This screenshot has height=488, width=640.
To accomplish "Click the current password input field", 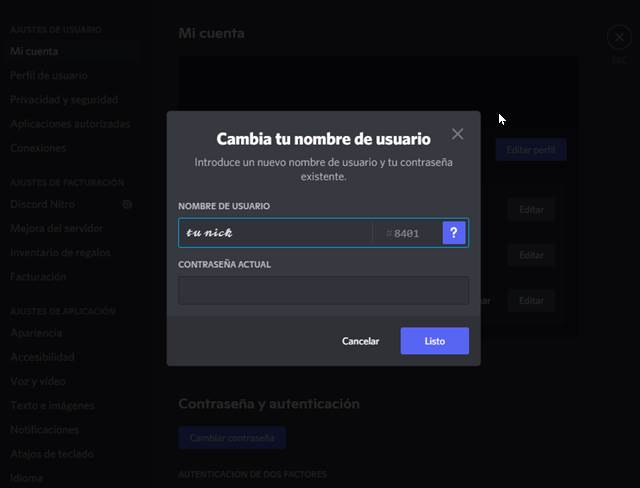I will pyautogui.click(x=323, y=291).
